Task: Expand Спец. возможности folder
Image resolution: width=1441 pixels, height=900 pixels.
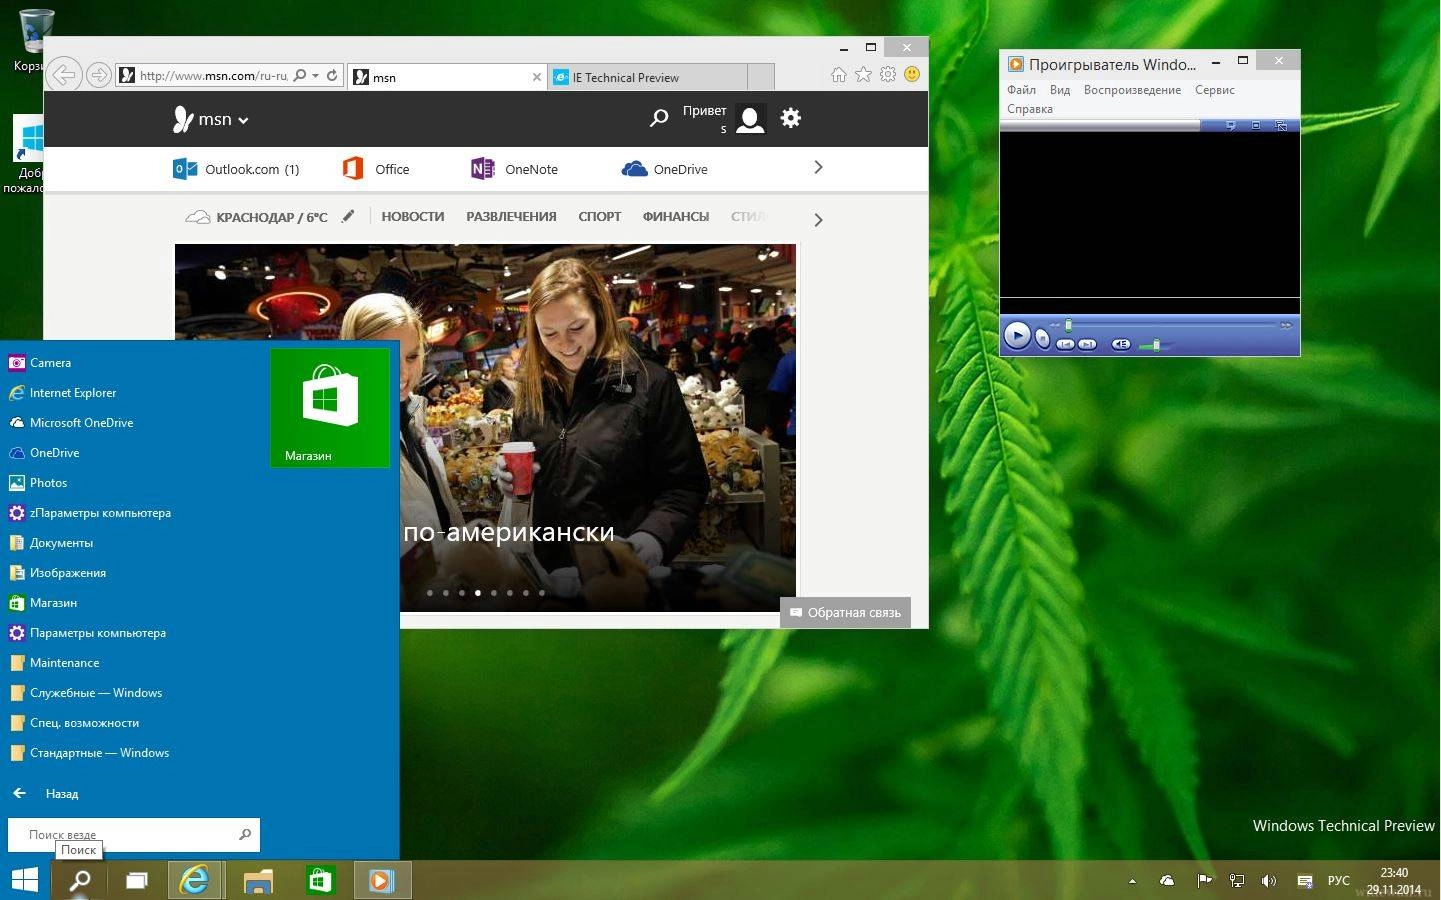Action: pyautogui.click(x=74, y=723)
